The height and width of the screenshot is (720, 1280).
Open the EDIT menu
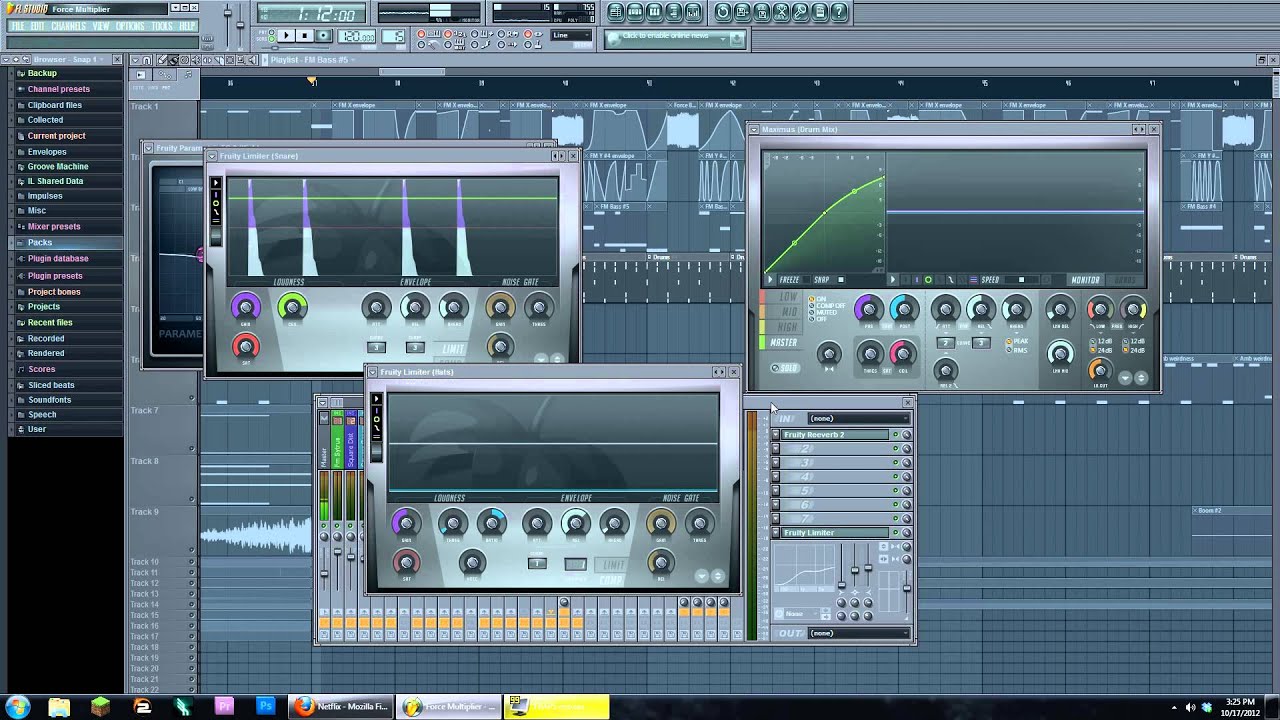pyautogui.click(x=38, y=26)
